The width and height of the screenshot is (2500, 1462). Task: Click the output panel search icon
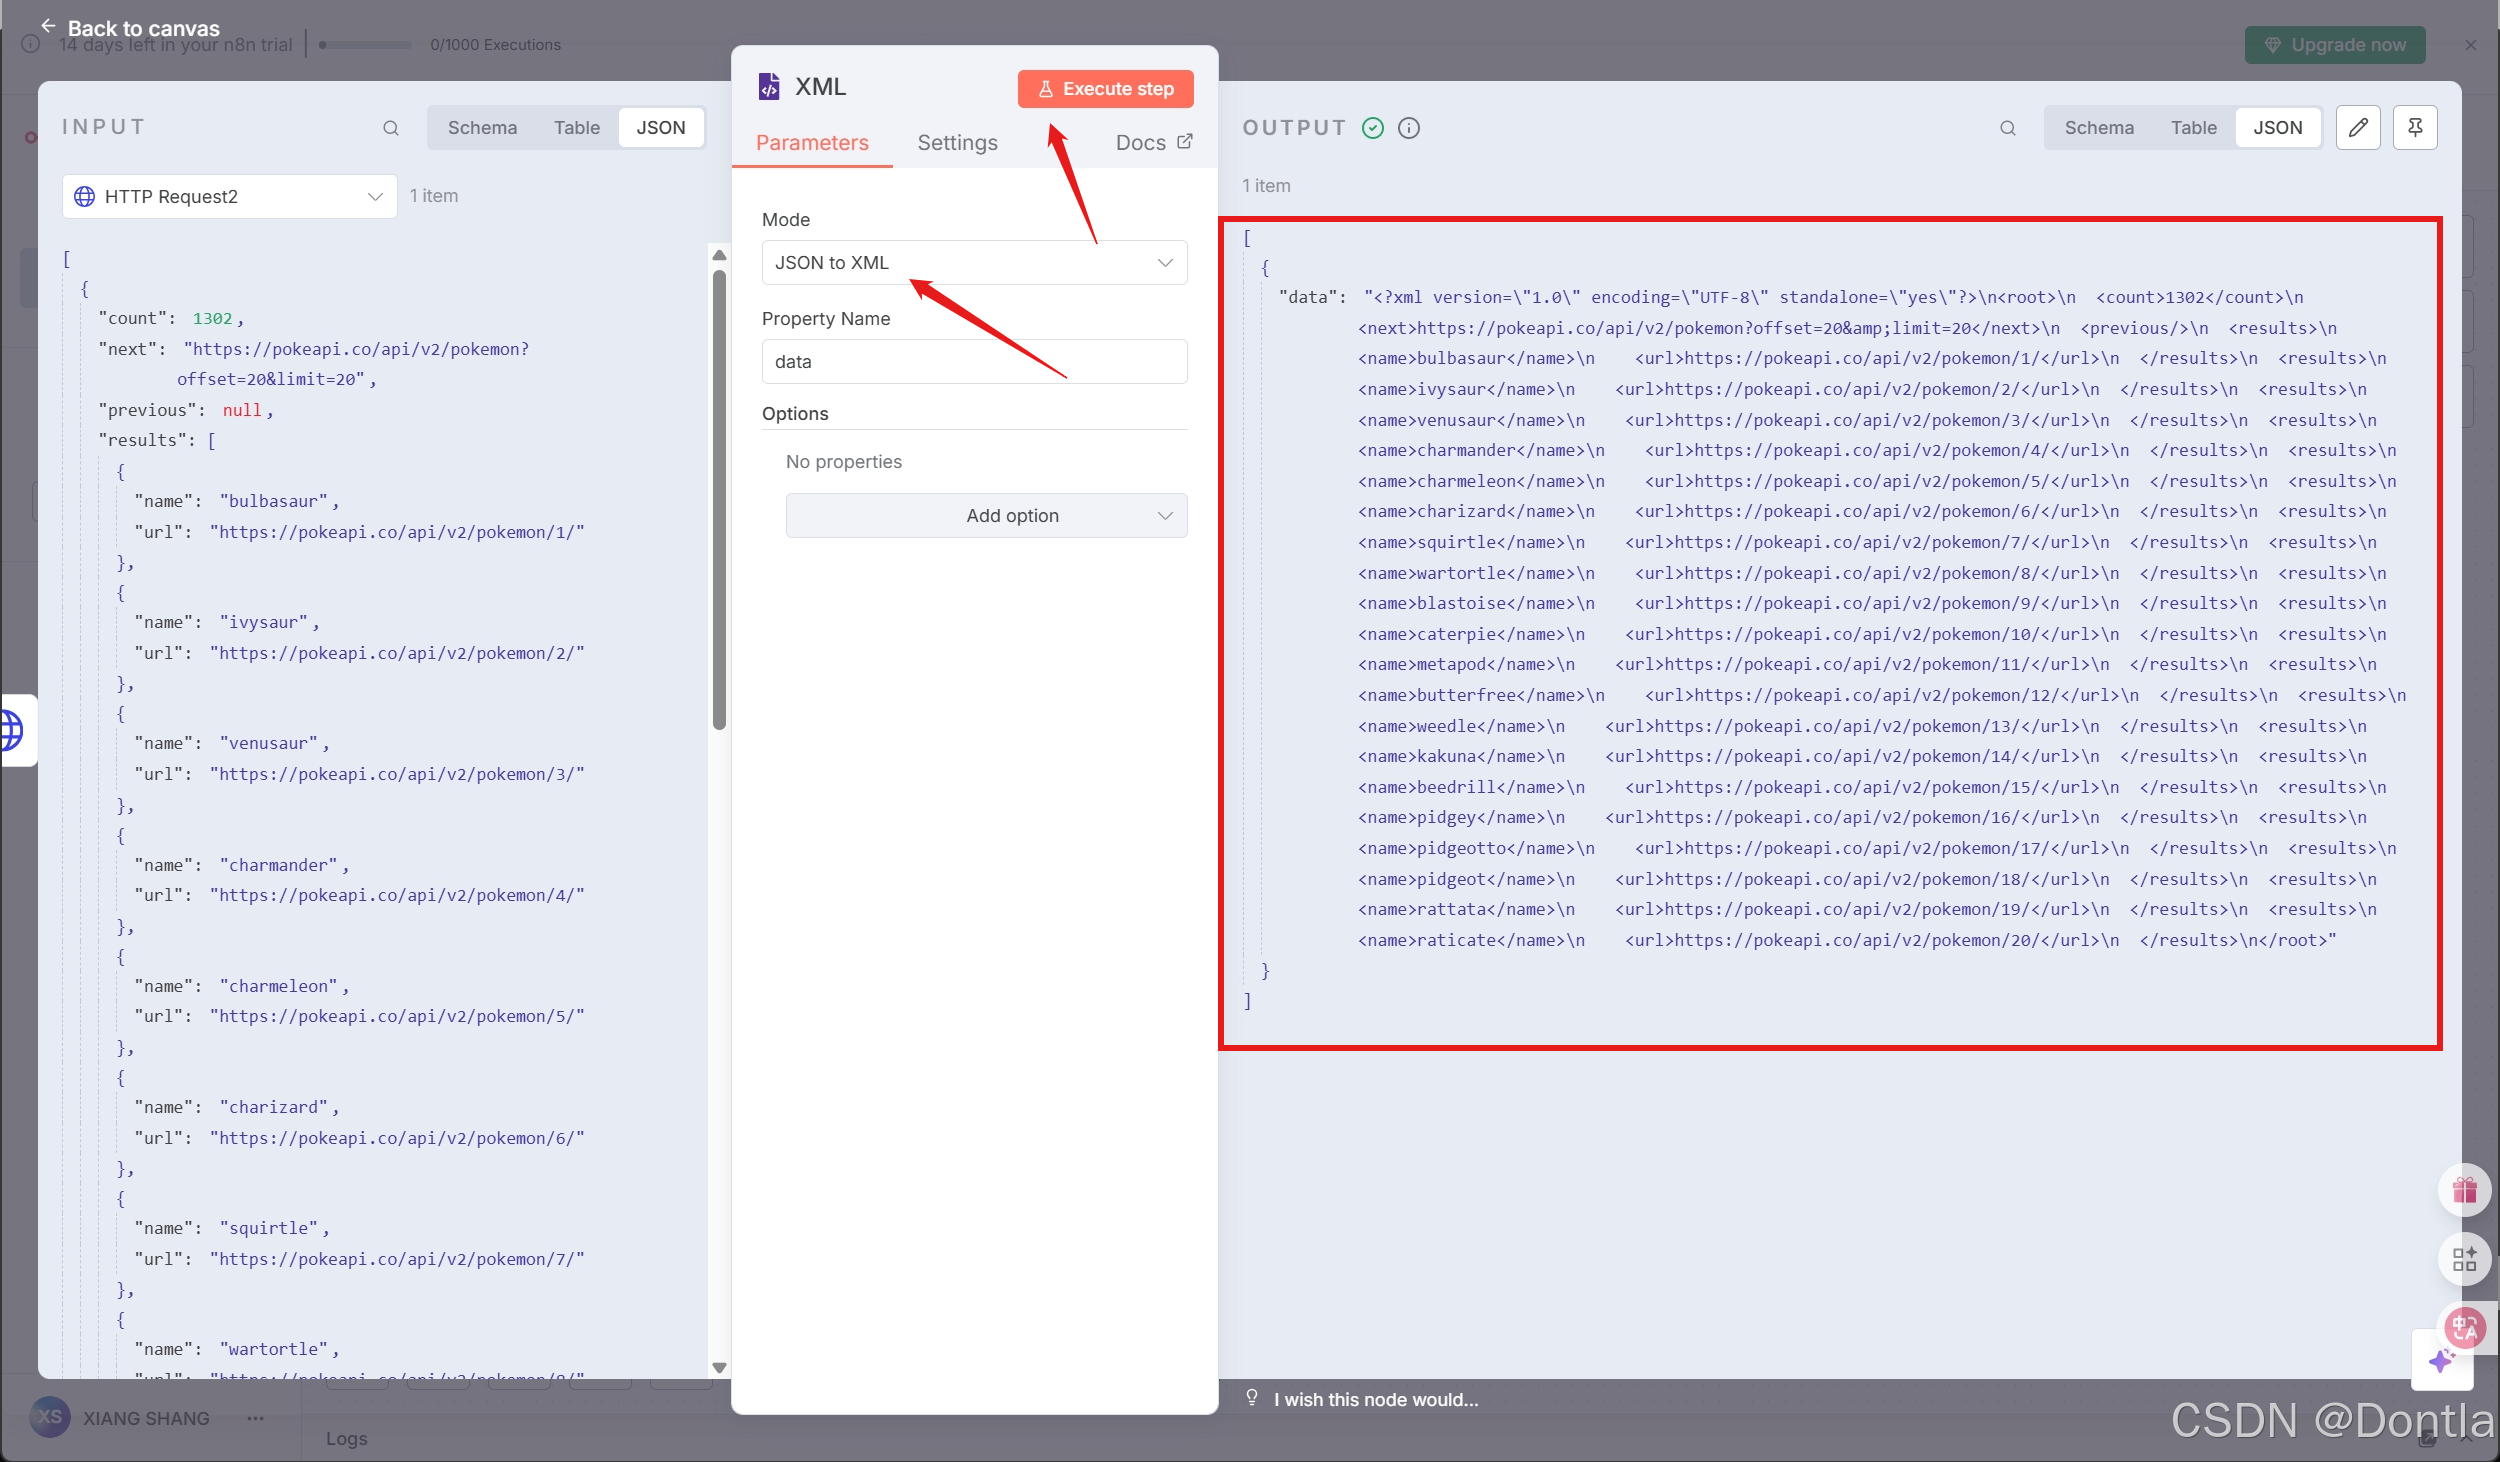tap(2007, 128)
